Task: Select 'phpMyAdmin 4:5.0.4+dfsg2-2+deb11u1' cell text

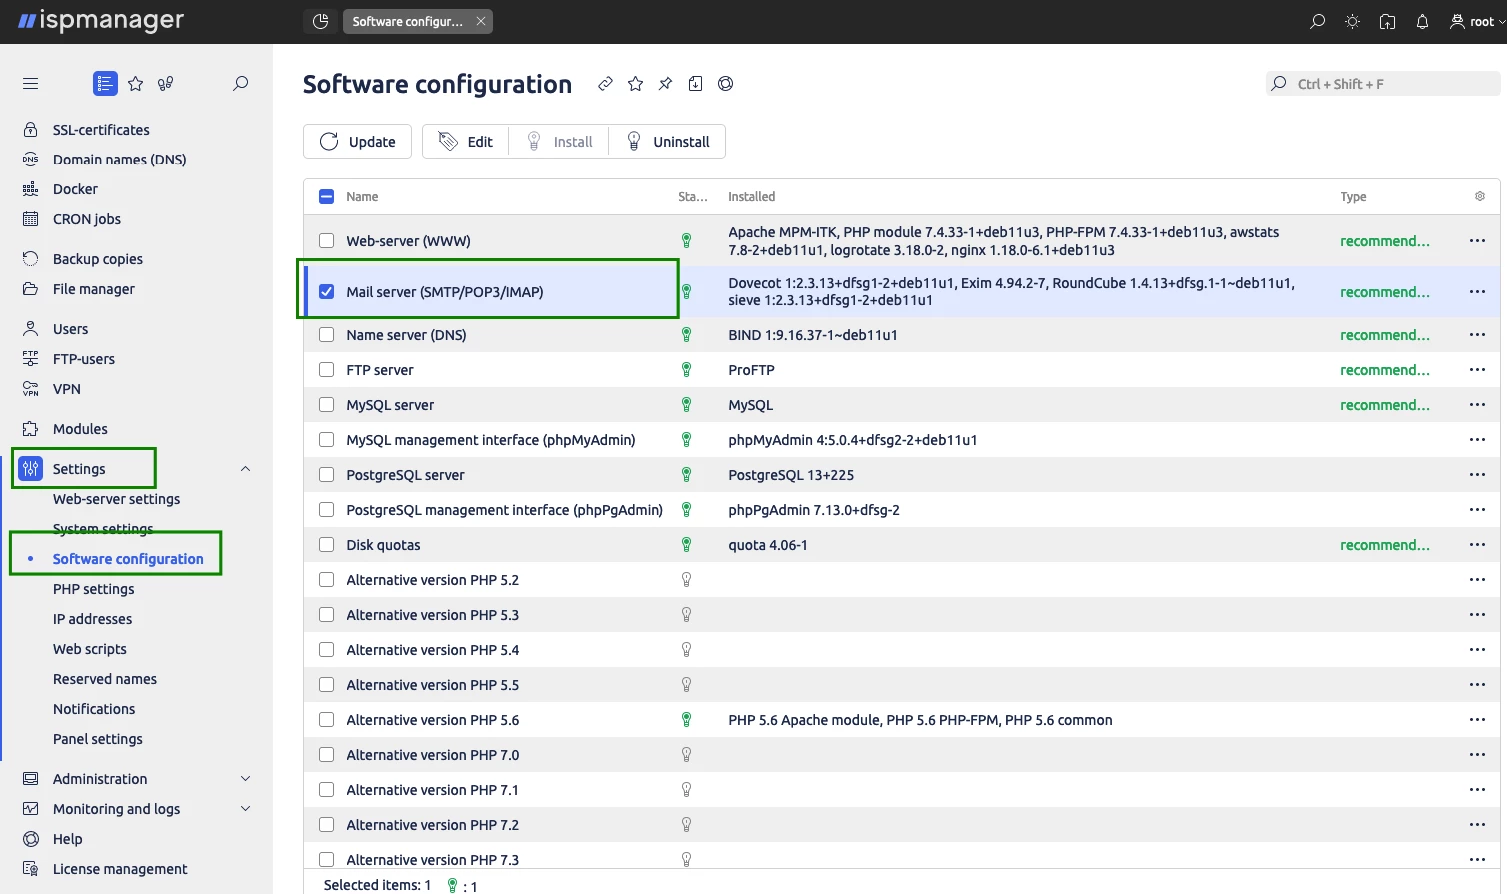Action: (853, 440)
